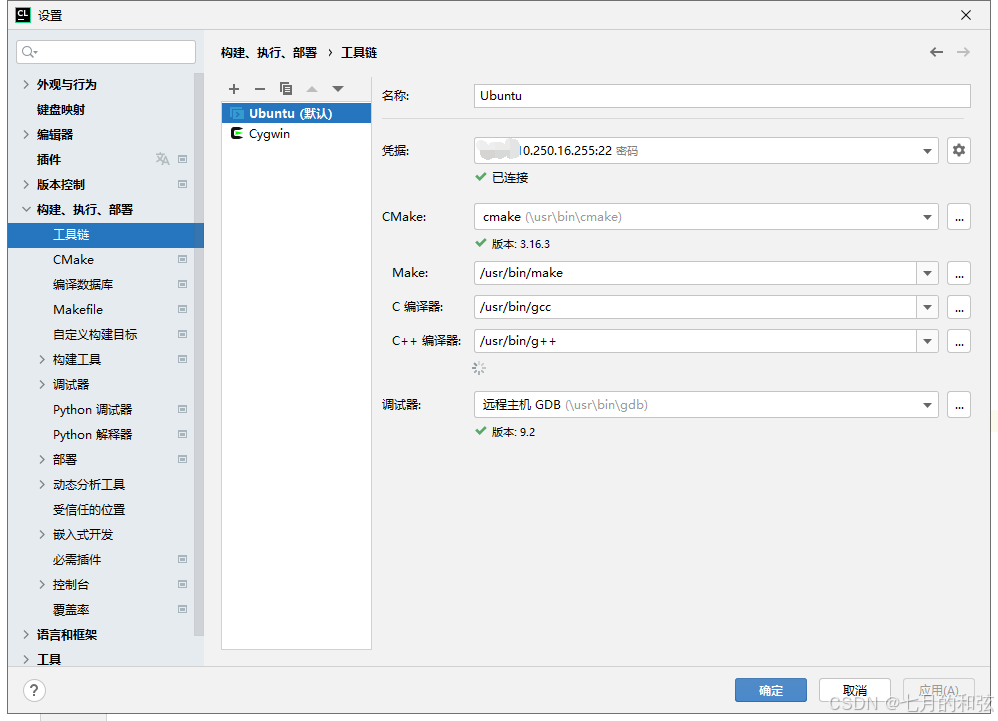The width and height of the screenshot is (998, 721).
Task: Move the toolchain up in the list
Action: click(312, 89)
